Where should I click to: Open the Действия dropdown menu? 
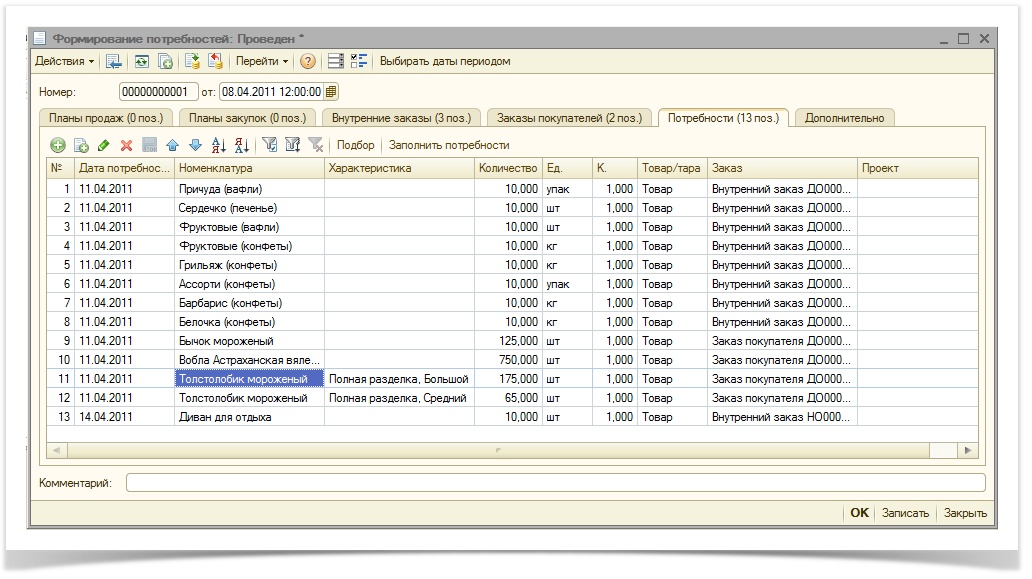pyautogui.click(x=64, y=62)
